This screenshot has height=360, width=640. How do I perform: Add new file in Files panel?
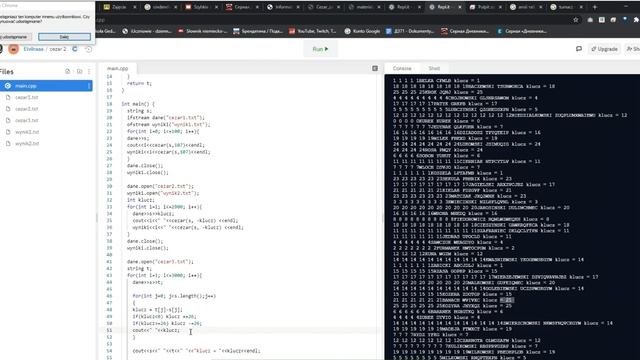(68, 71)
